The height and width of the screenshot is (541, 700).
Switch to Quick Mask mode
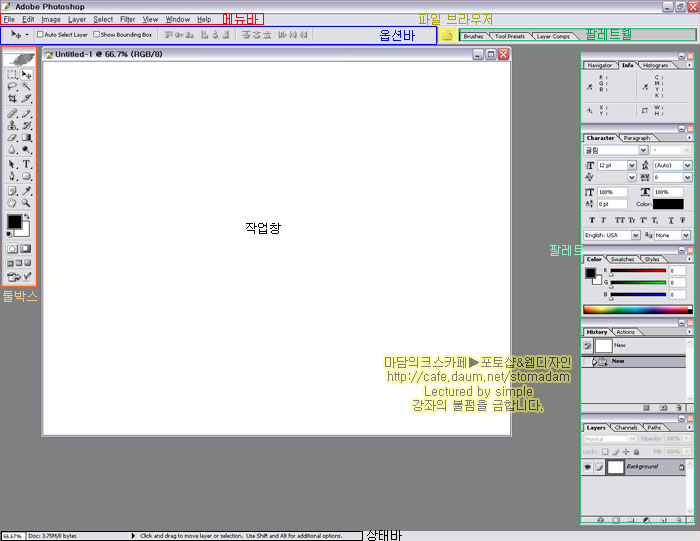[26, 249]
